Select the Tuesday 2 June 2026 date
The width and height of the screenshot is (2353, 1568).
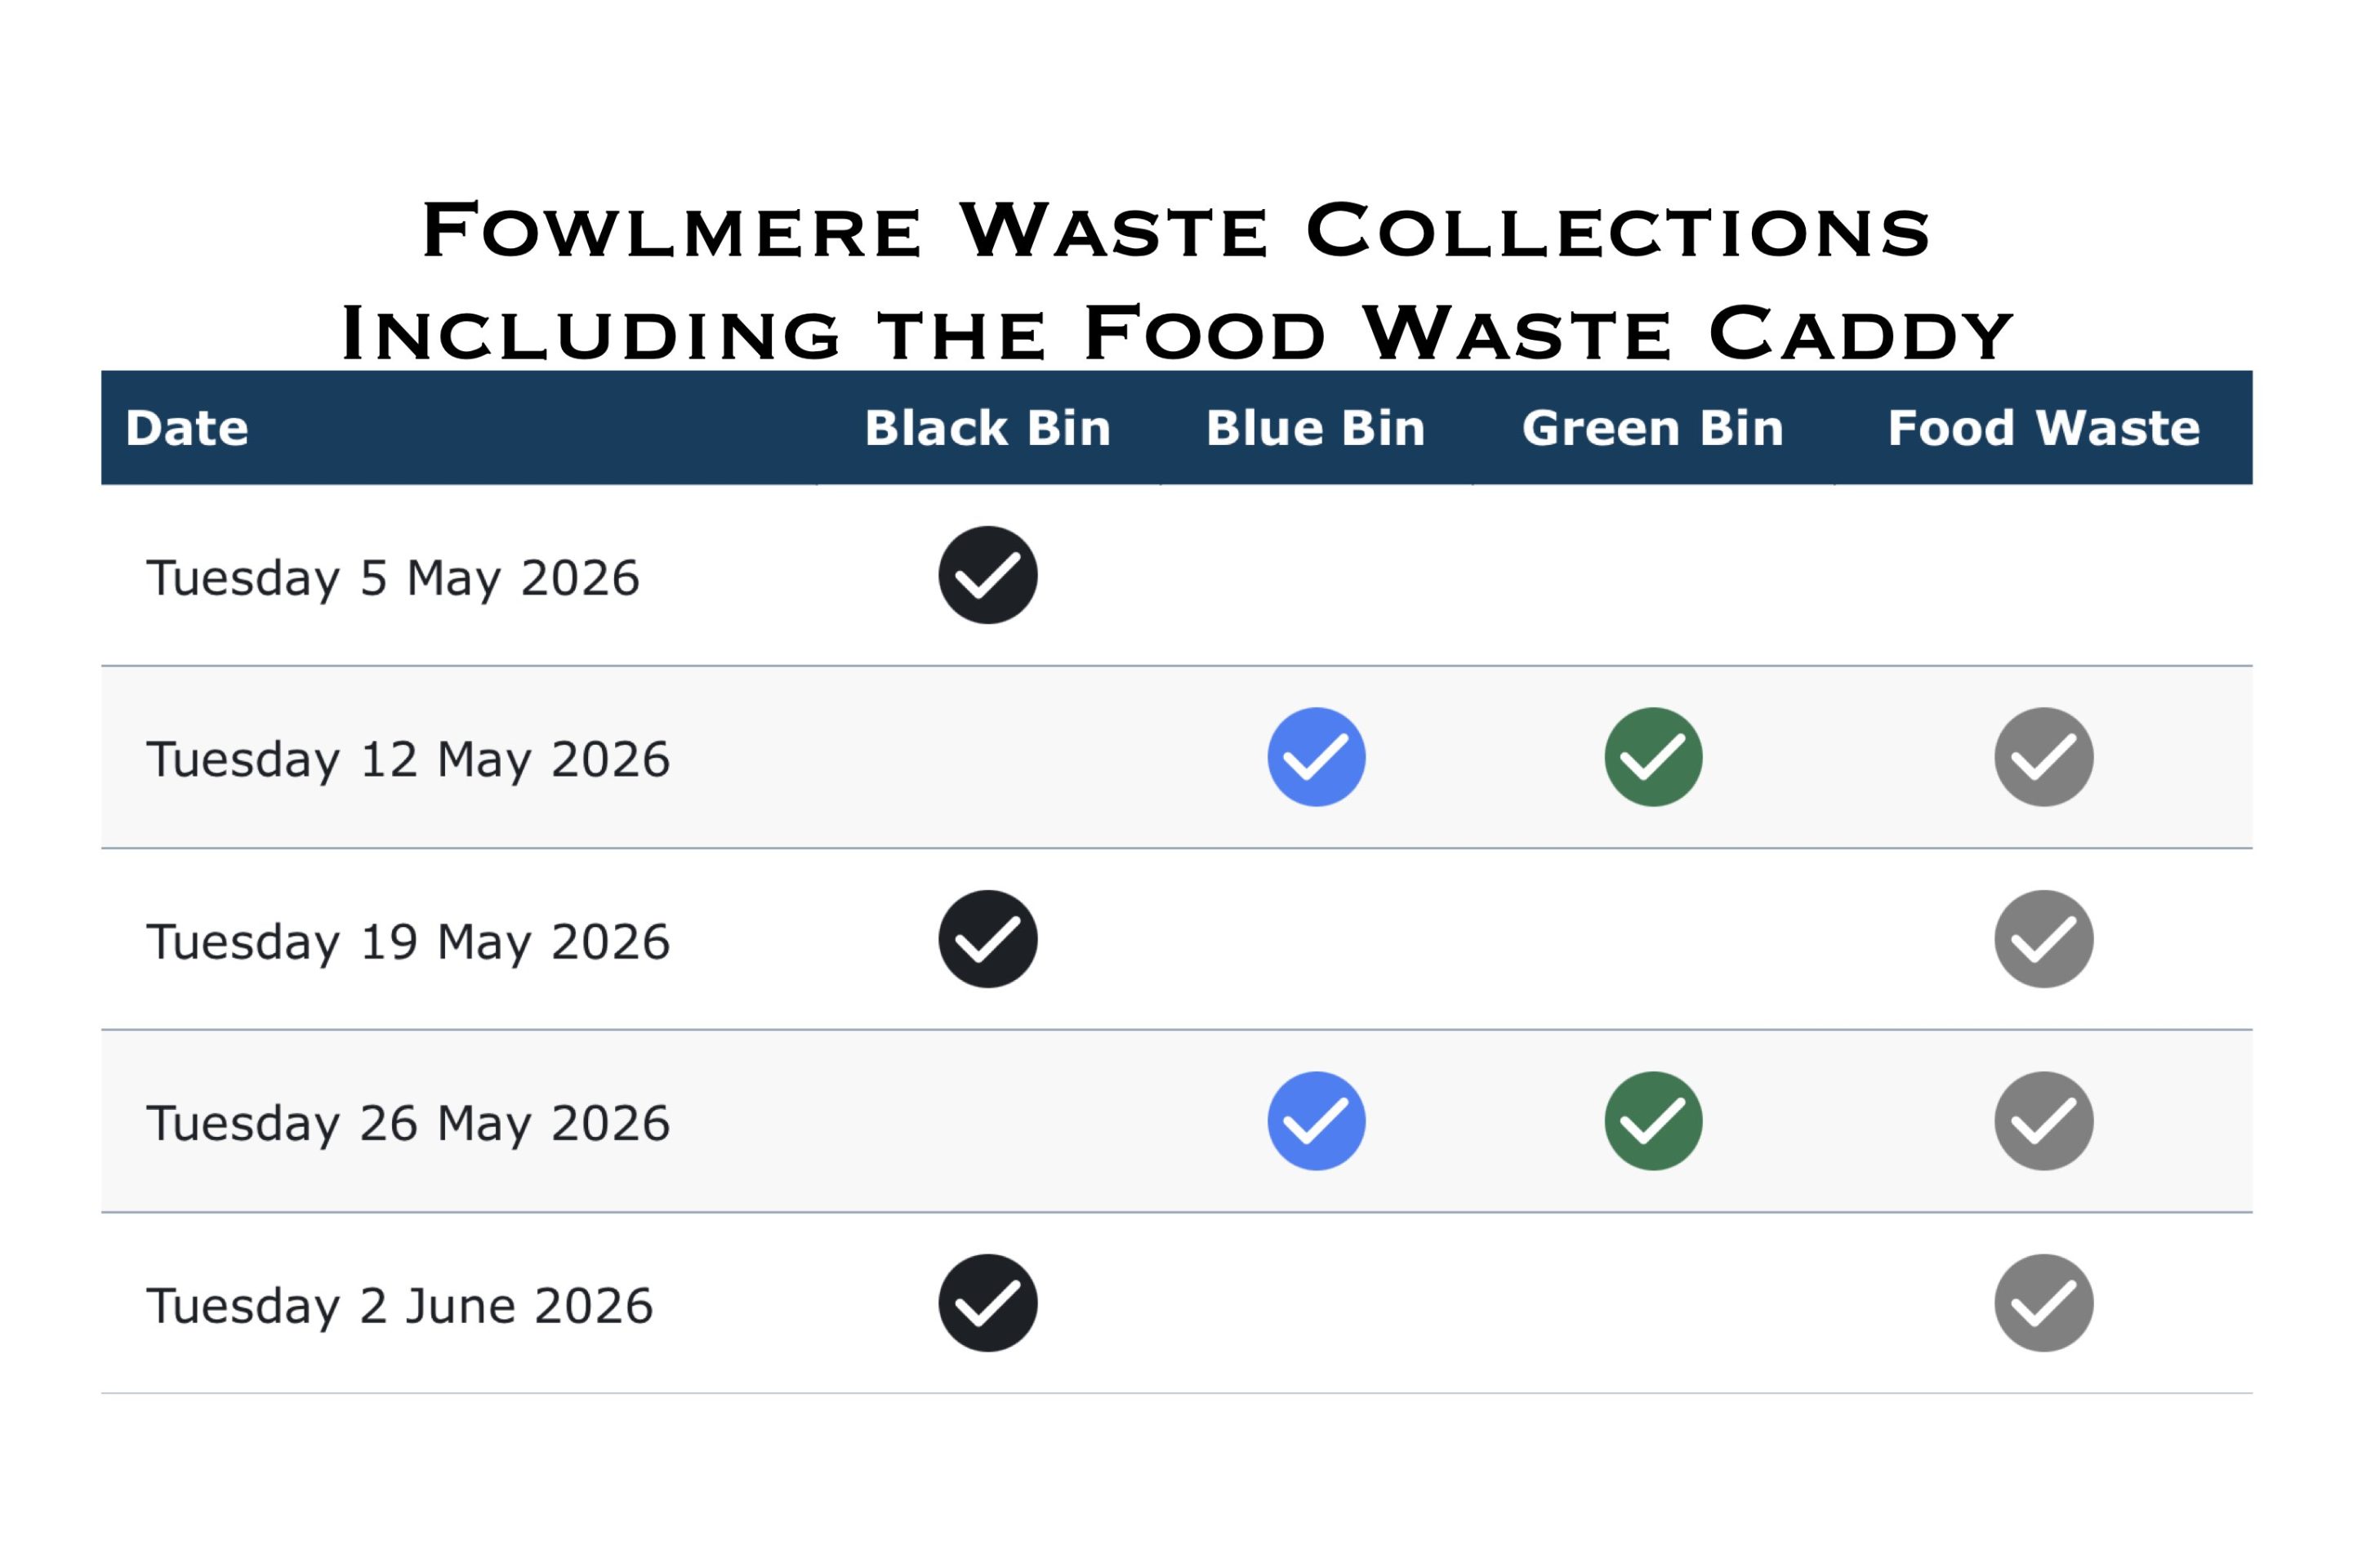coord(399,1306)
